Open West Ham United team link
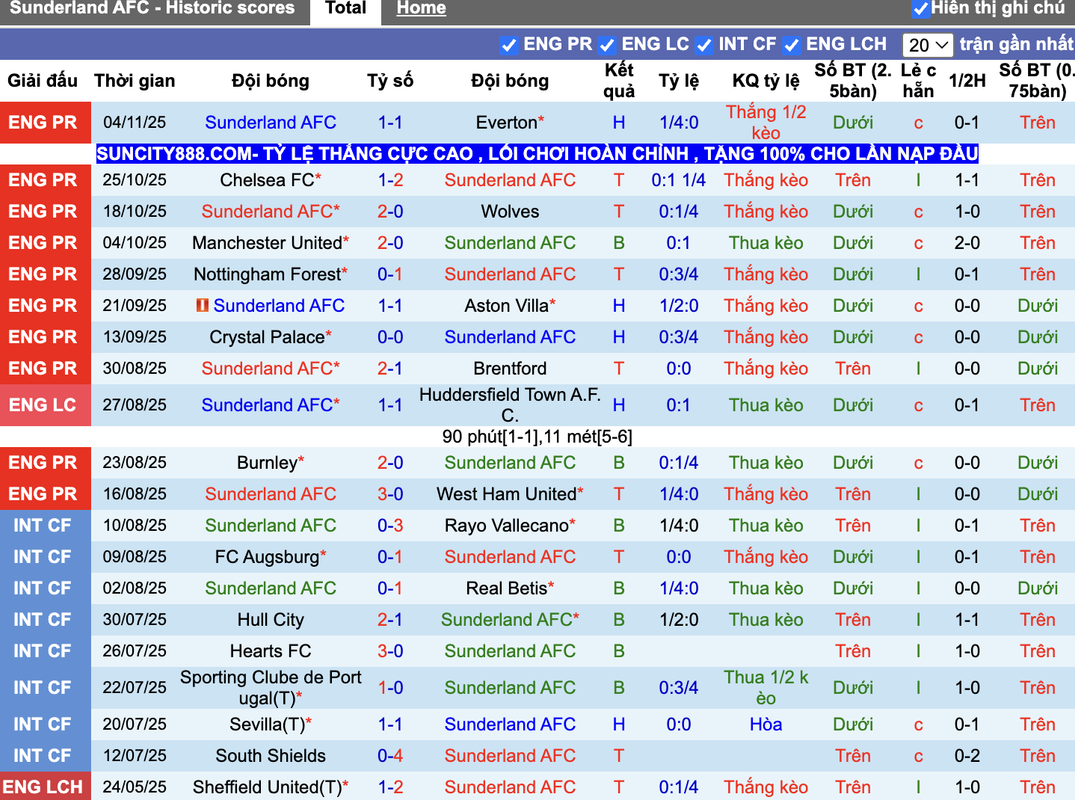 click(x=506, y=494)
